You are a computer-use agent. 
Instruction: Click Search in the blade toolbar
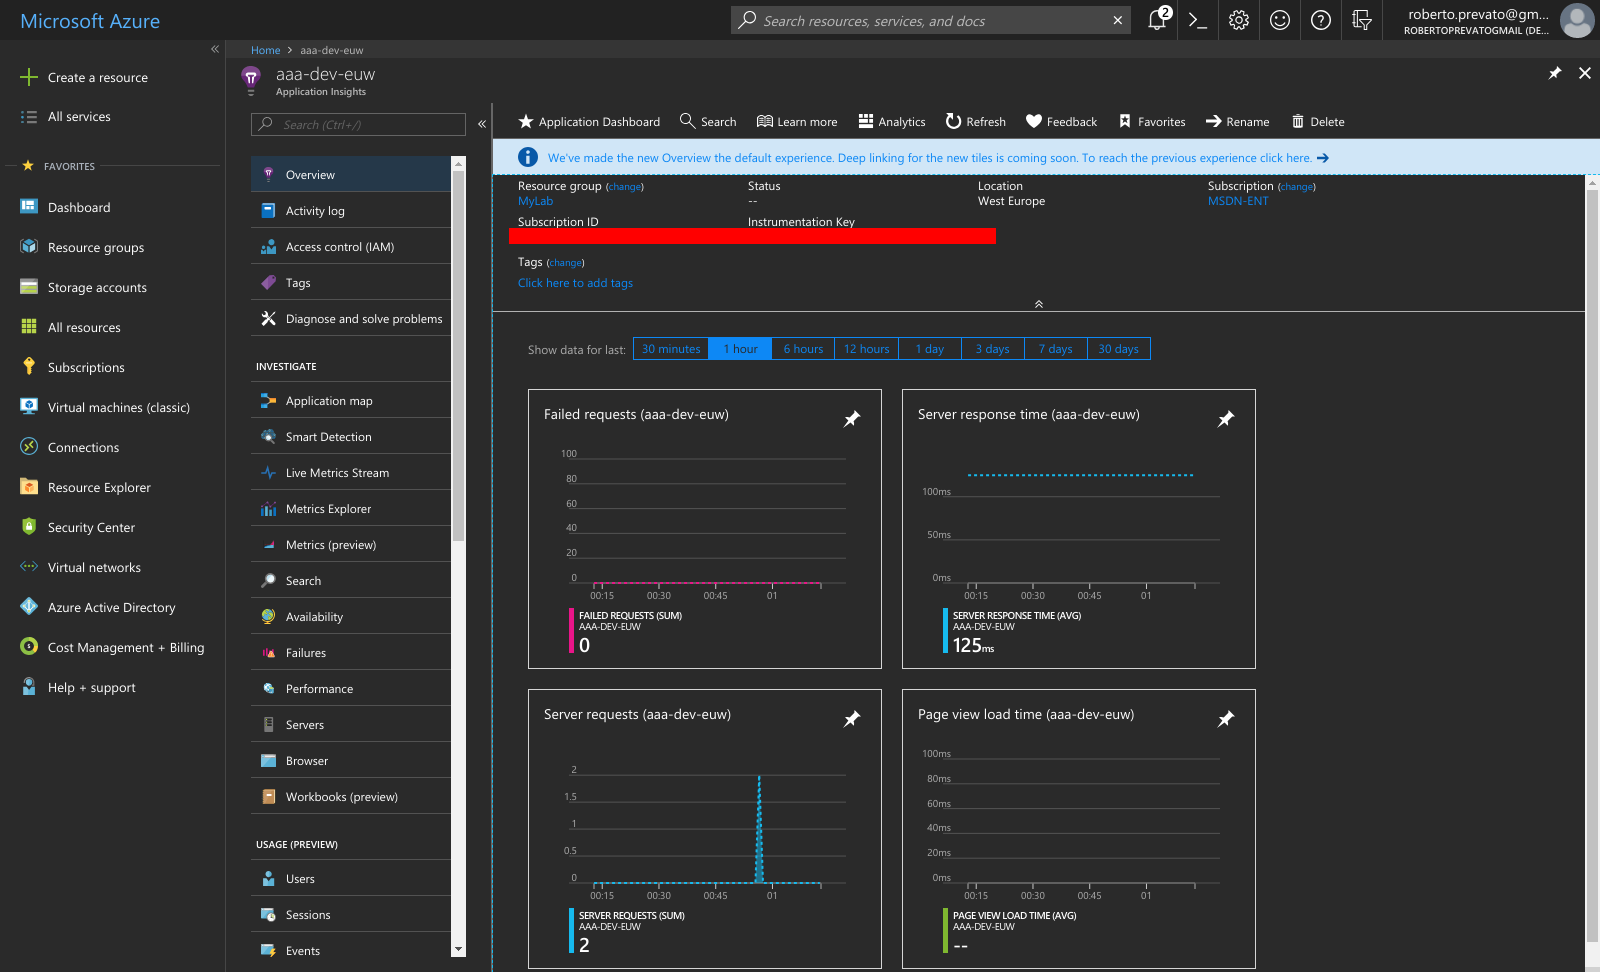coord(708,122)
